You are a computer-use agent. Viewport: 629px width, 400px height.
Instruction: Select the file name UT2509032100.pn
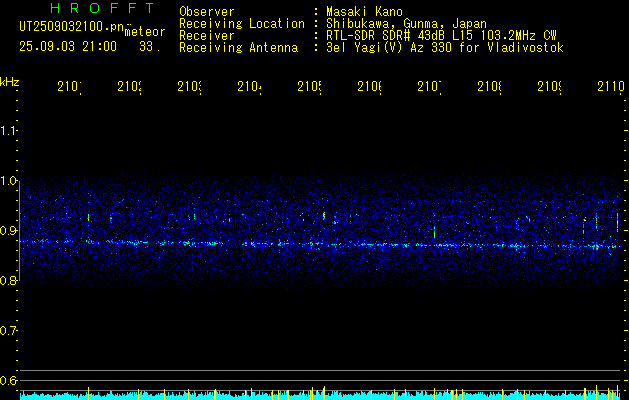click(71, 27)
